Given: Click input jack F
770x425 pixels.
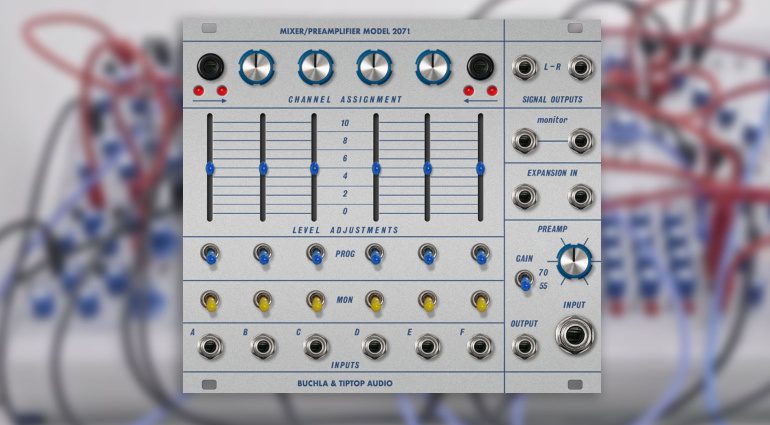Looking at the screenshot, I should click(x=480, y=346).
